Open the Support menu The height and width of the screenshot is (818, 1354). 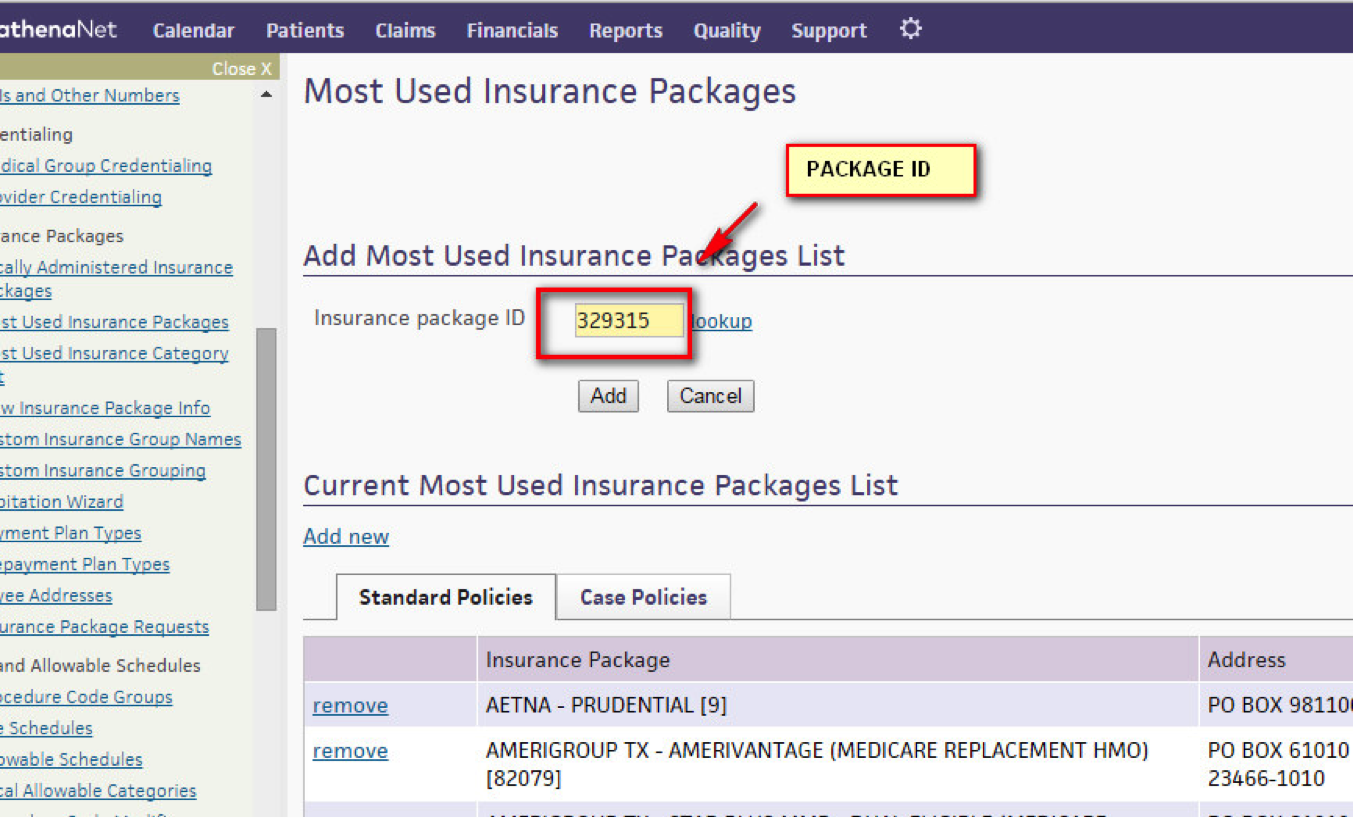(x=829, y=31)
